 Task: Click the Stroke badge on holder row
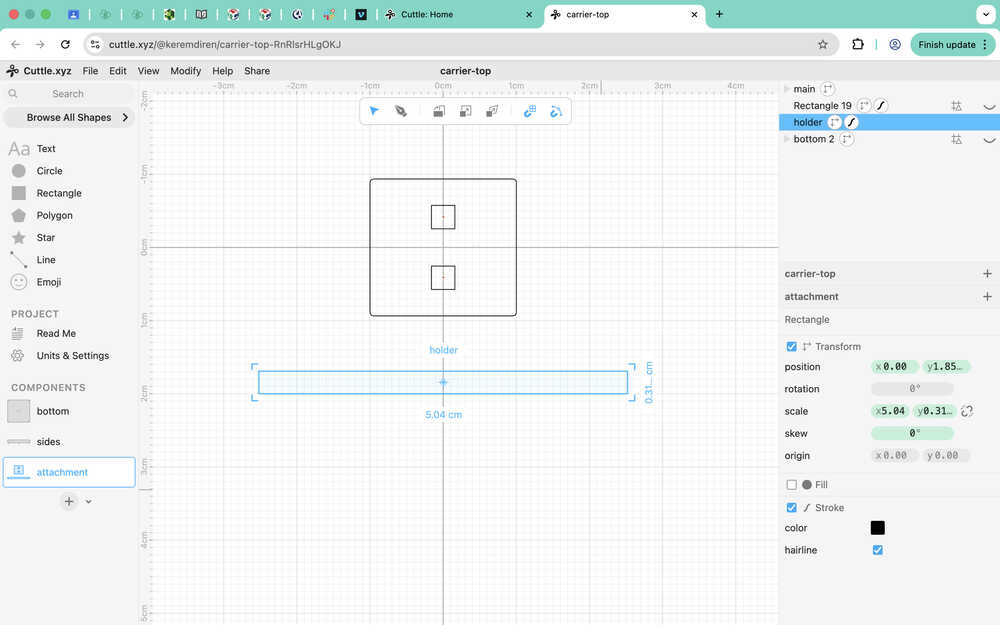tap(851, 122)
